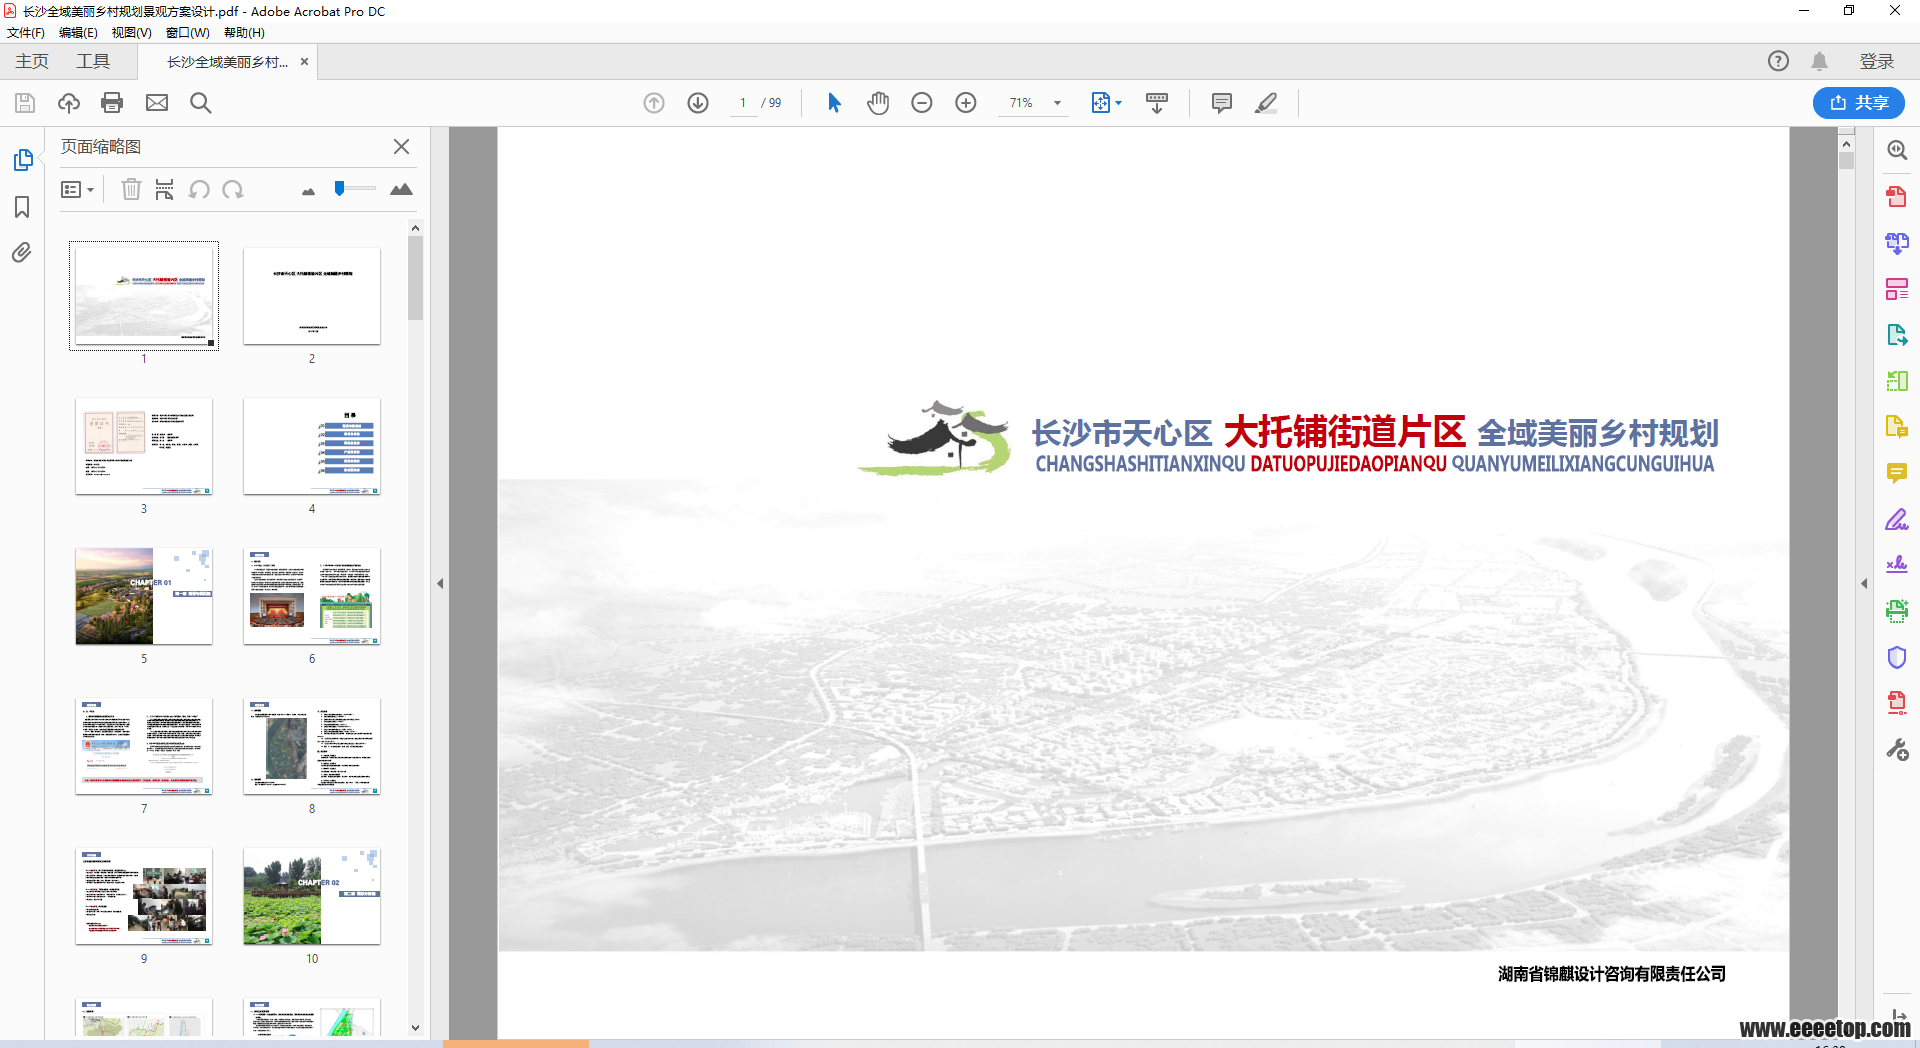Open the 编辑(E) menu

pyautogui.click(x=78, y=32)
